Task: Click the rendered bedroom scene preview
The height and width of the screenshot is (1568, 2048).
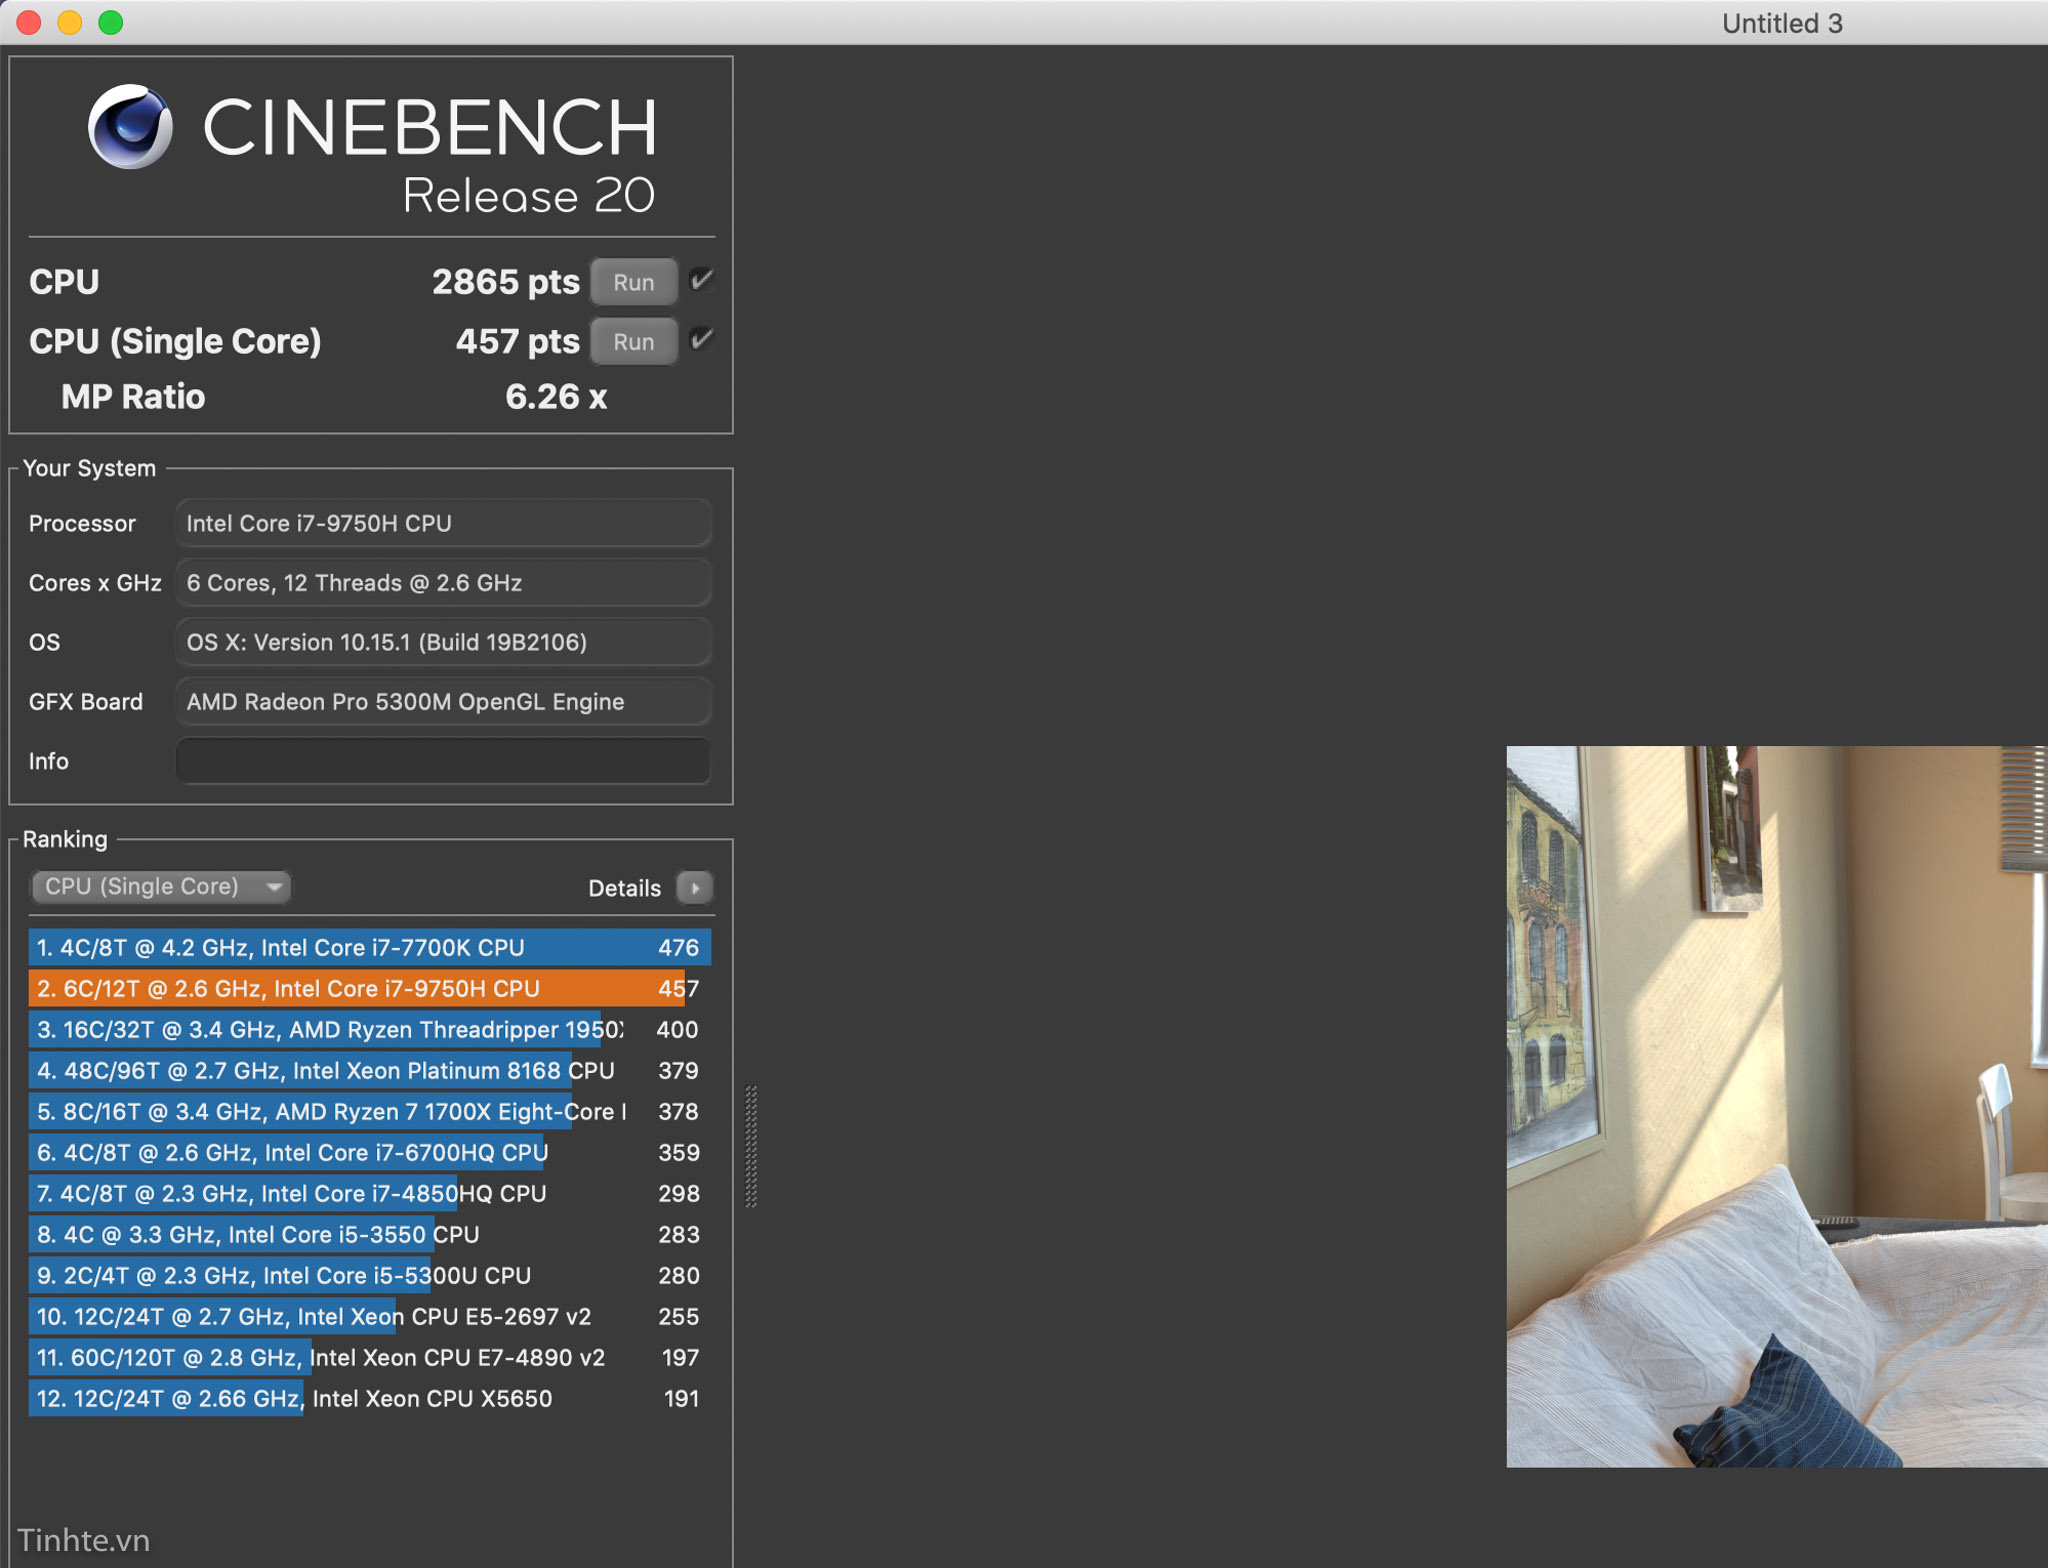Action: click(x=1777, y=1106)
